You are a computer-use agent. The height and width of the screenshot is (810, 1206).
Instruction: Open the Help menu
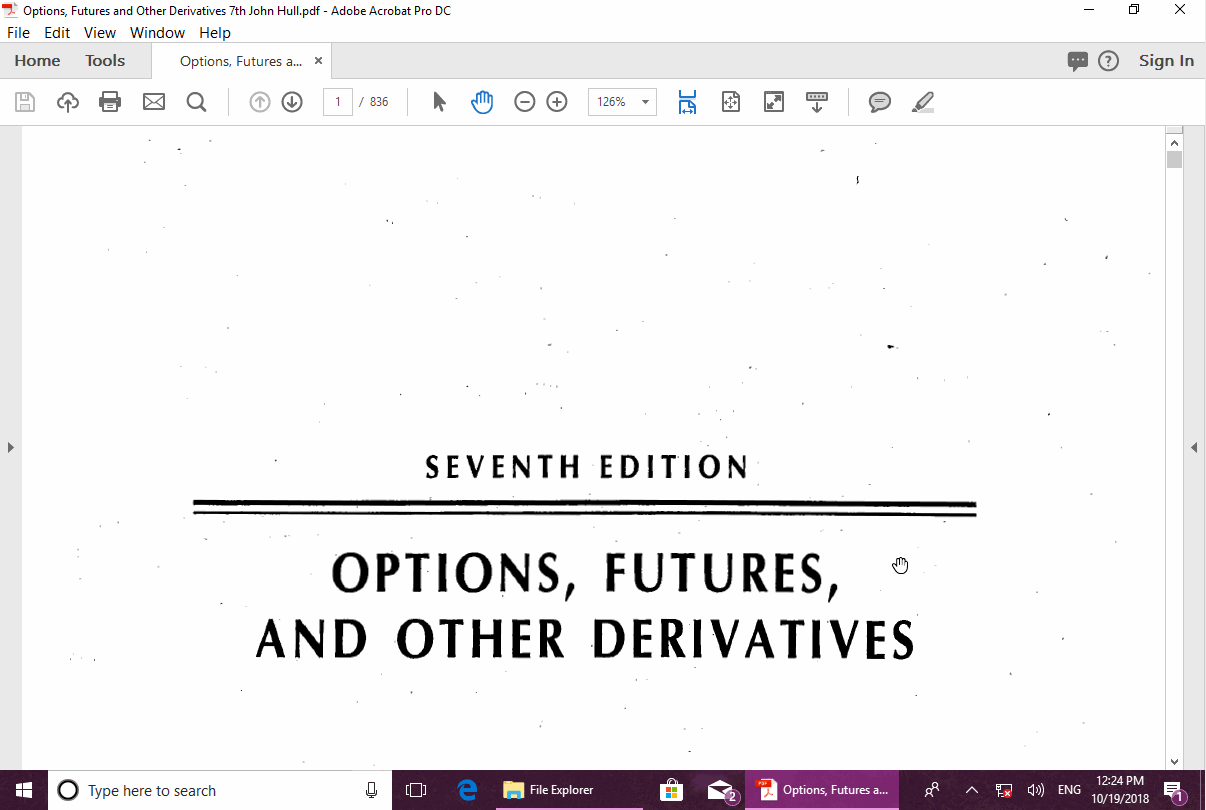pyautogui.click(x=215, y=33)
